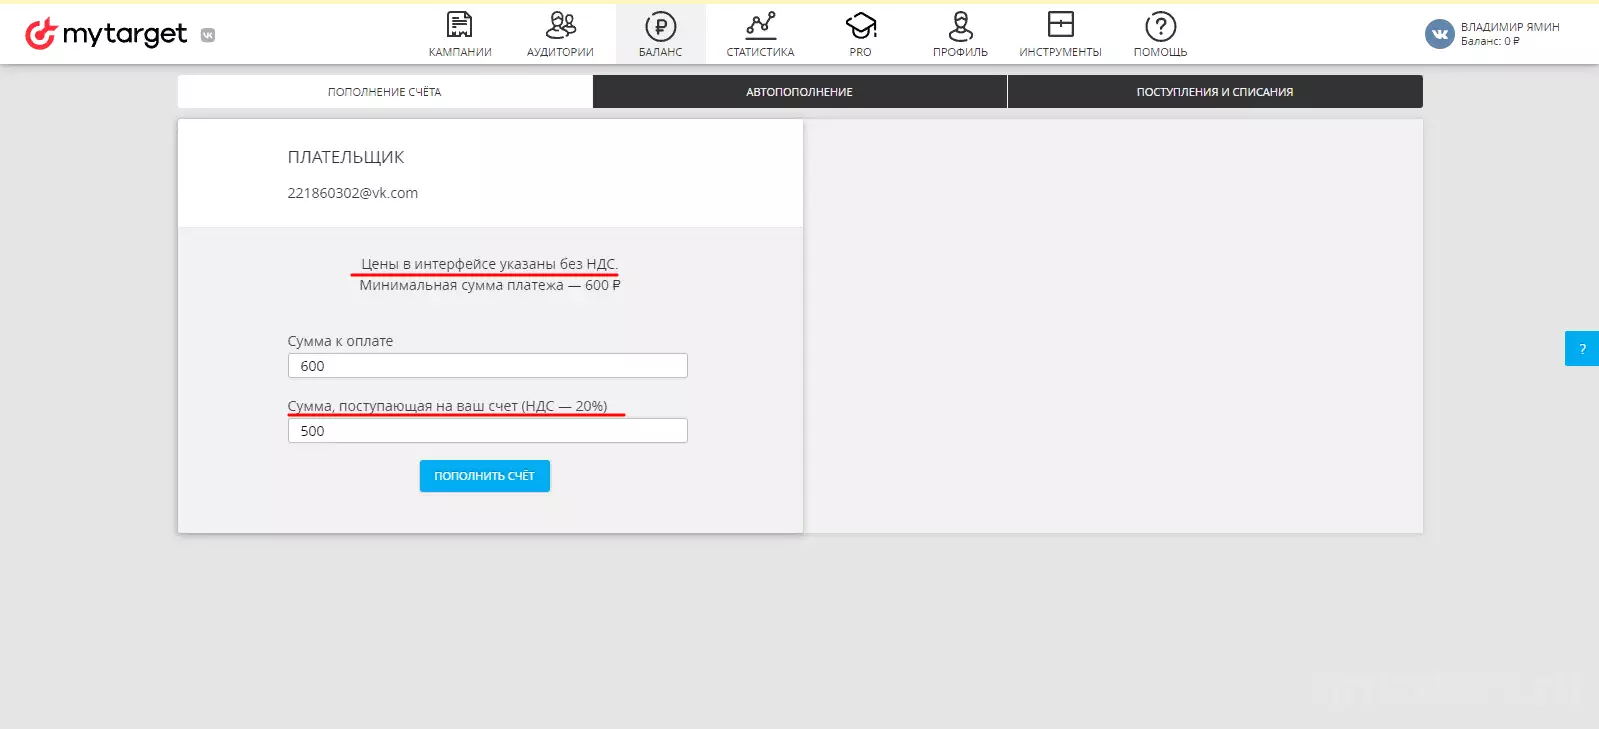
Task: Switch to the Пополнение счёта tab
Action: click(x=385, y=92)
